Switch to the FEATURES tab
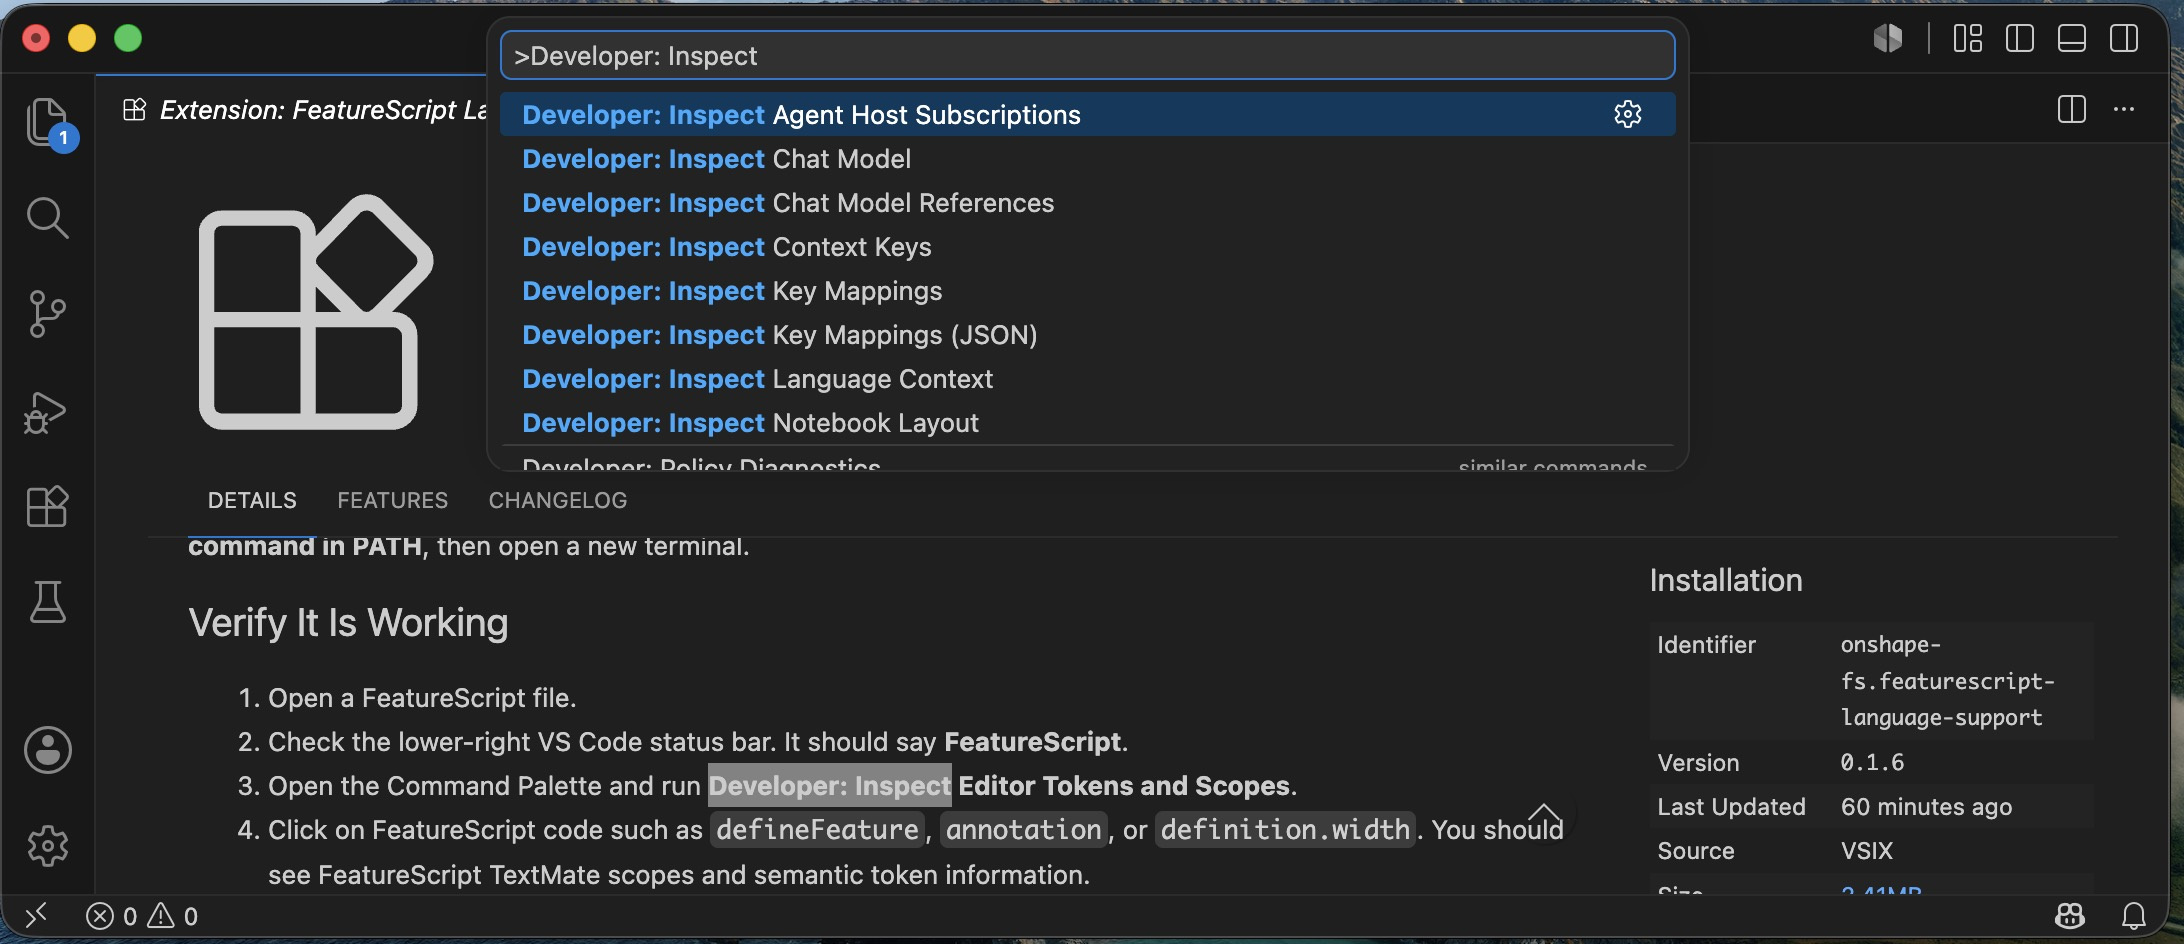Viewport: 2184px width, 944px height. pyautogui.click(x=392, y=500)
